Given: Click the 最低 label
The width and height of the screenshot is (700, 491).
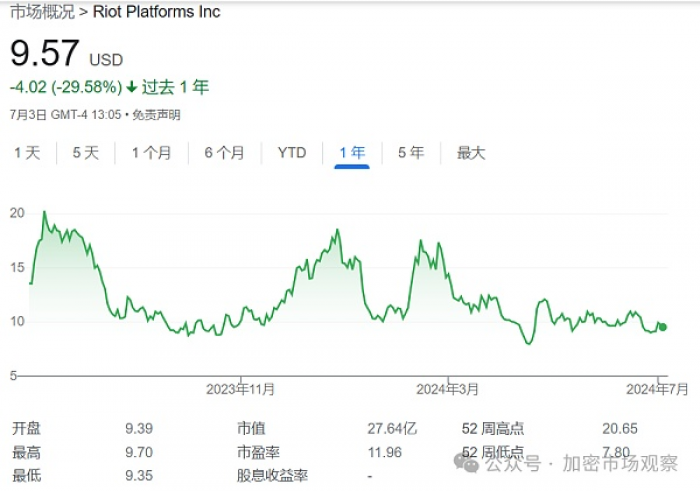Looking at the screenshot, I should tap(26, 476).
